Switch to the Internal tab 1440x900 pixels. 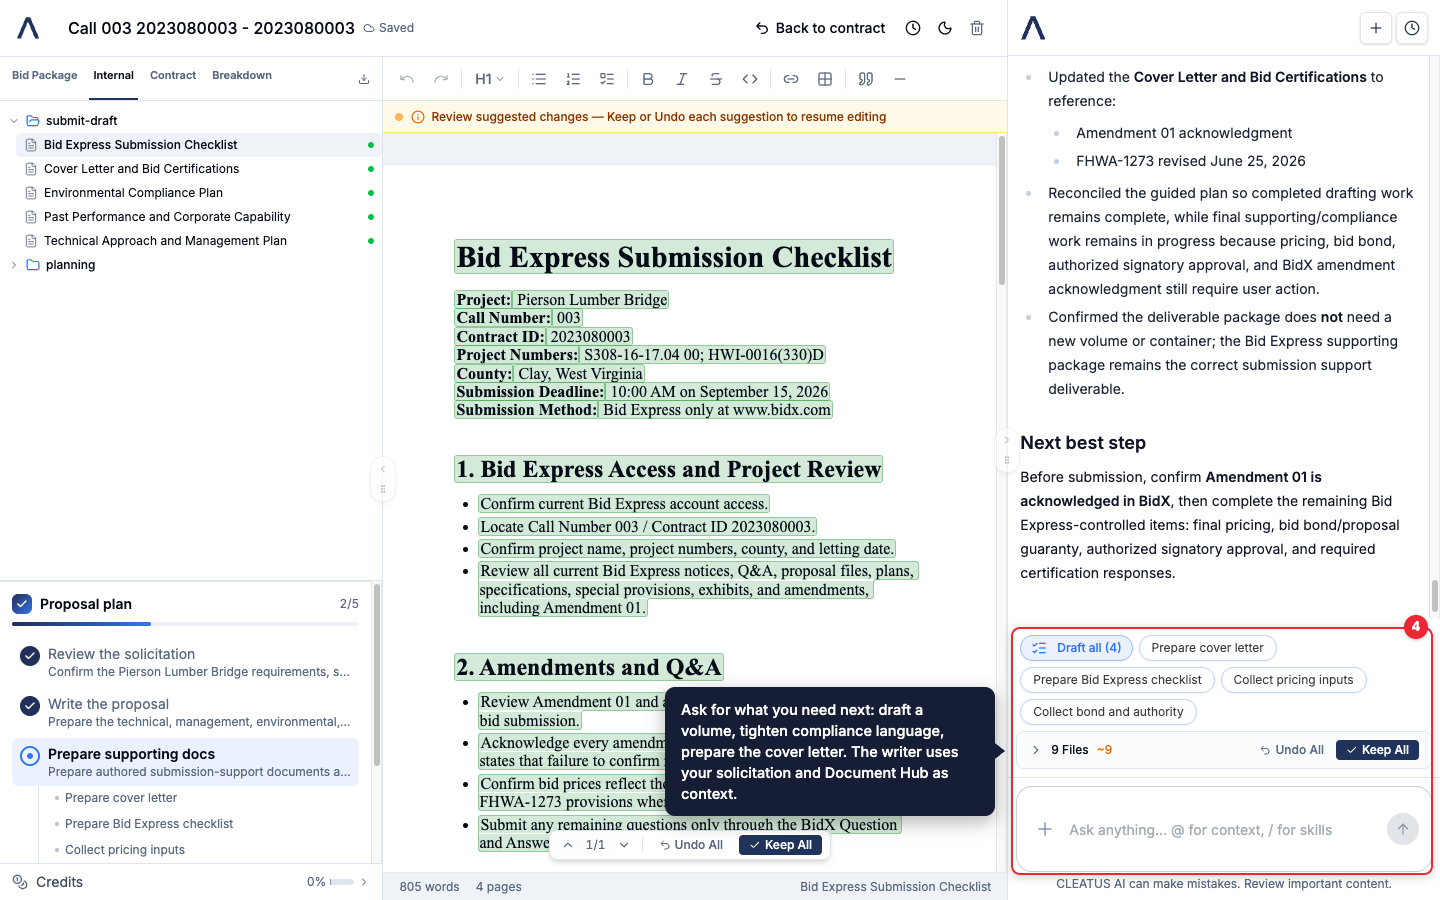pos(114,75)
